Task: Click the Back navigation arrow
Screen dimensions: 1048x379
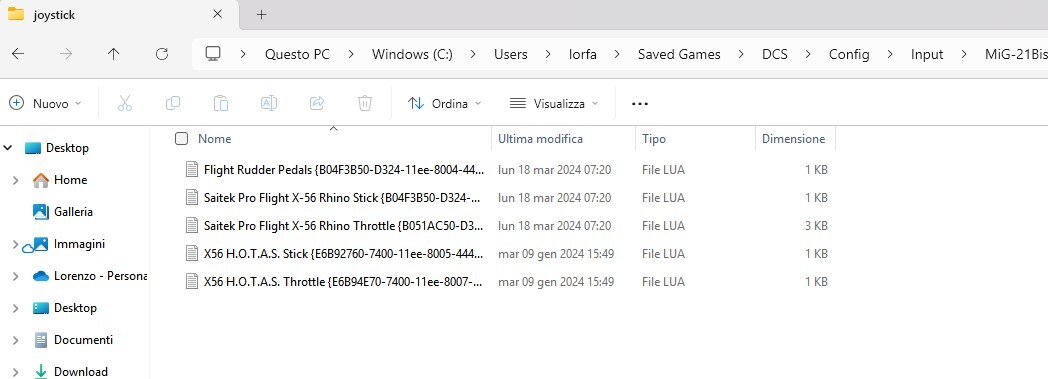Action: (18, 54)
